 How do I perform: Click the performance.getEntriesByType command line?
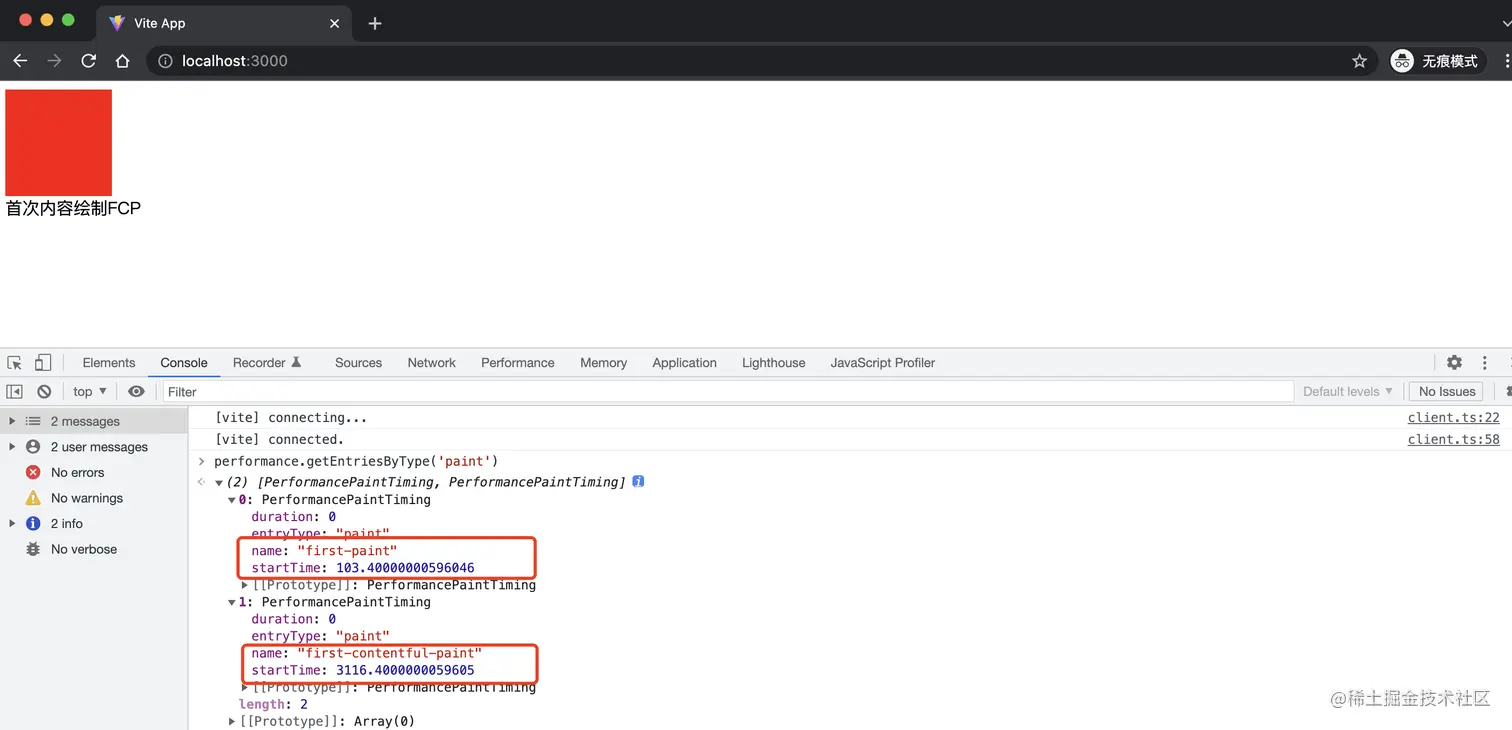pos(356,461)
